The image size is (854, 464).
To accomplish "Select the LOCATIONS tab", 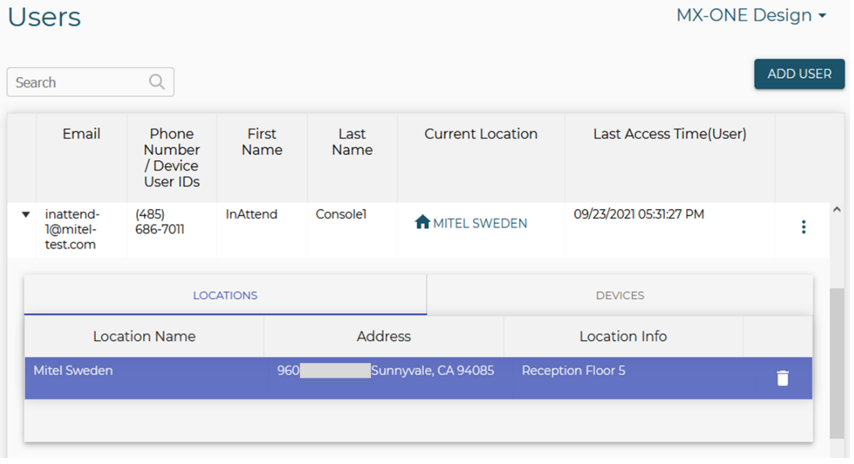I will tap(225, 296).
